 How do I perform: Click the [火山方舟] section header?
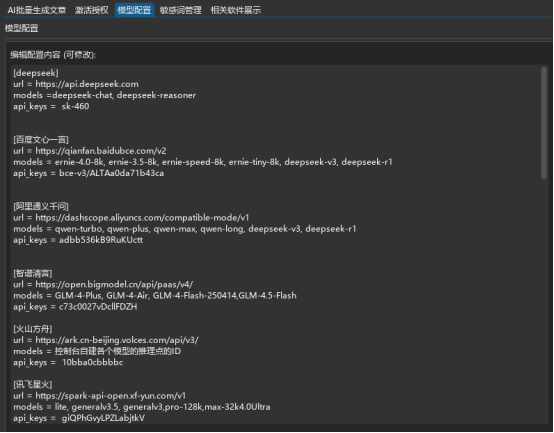click(x=33, y=329)
